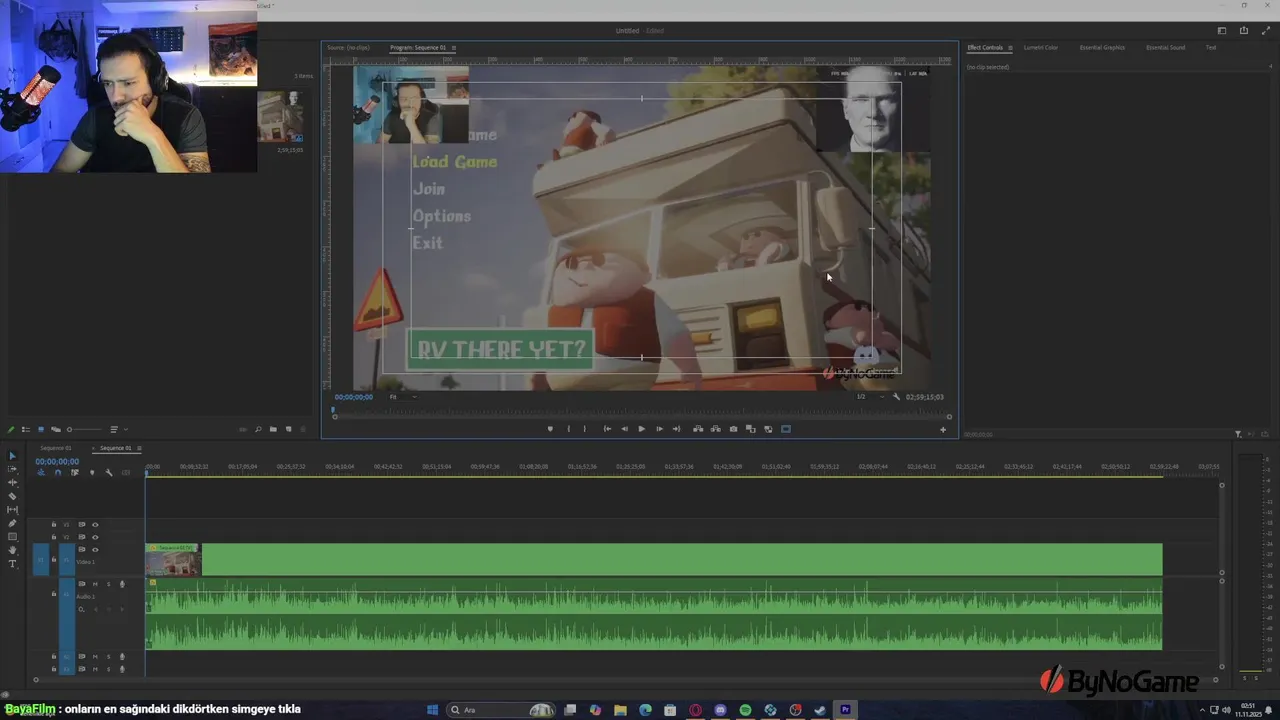1280x720 pixels.
Task: Step forward one frame
Action: tap(659, 429)
